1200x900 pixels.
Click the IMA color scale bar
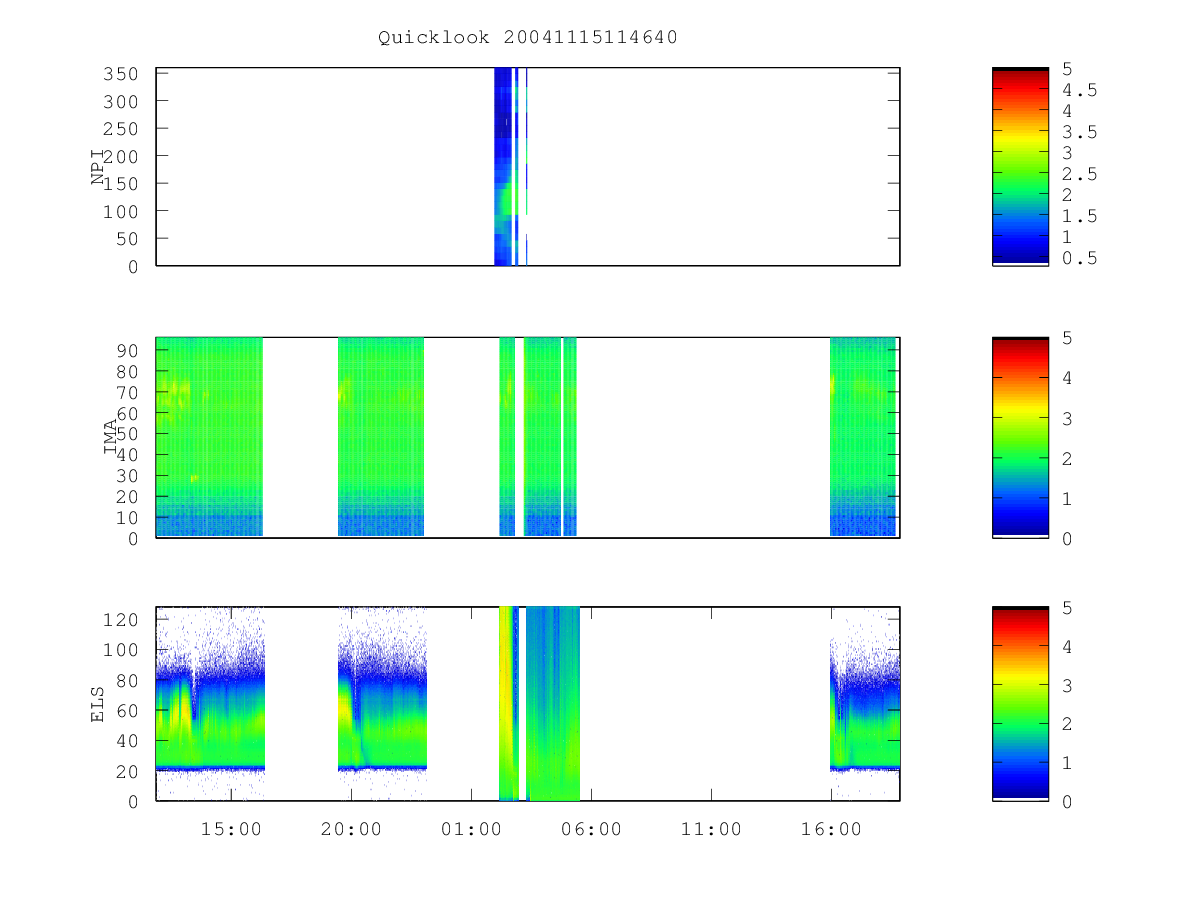pyautogui.click(x=1020, y=438)
